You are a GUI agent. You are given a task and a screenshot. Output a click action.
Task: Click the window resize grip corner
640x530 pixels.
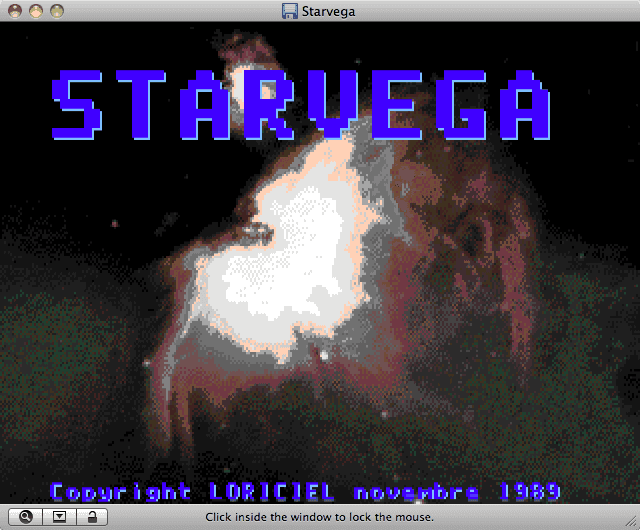click(x=633, y=523)
